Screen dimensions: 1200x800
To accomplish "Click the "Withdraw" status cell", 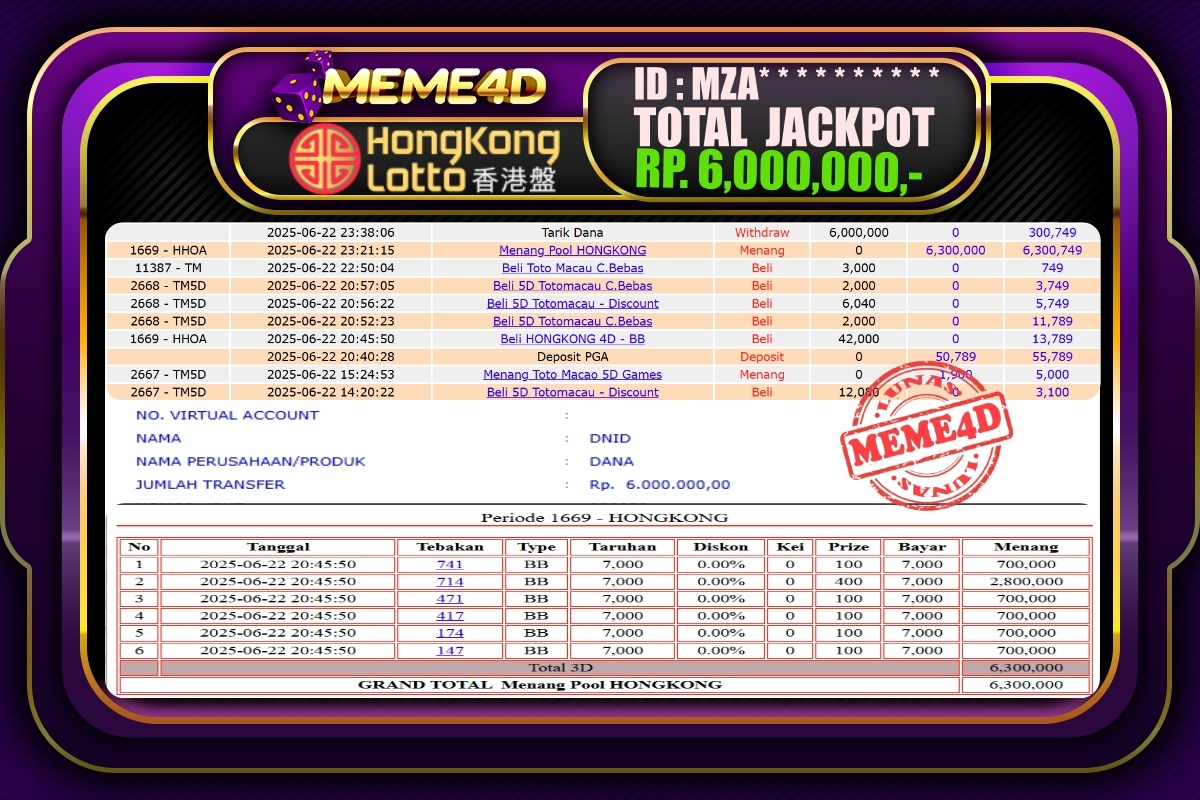I will pos(762,232).
